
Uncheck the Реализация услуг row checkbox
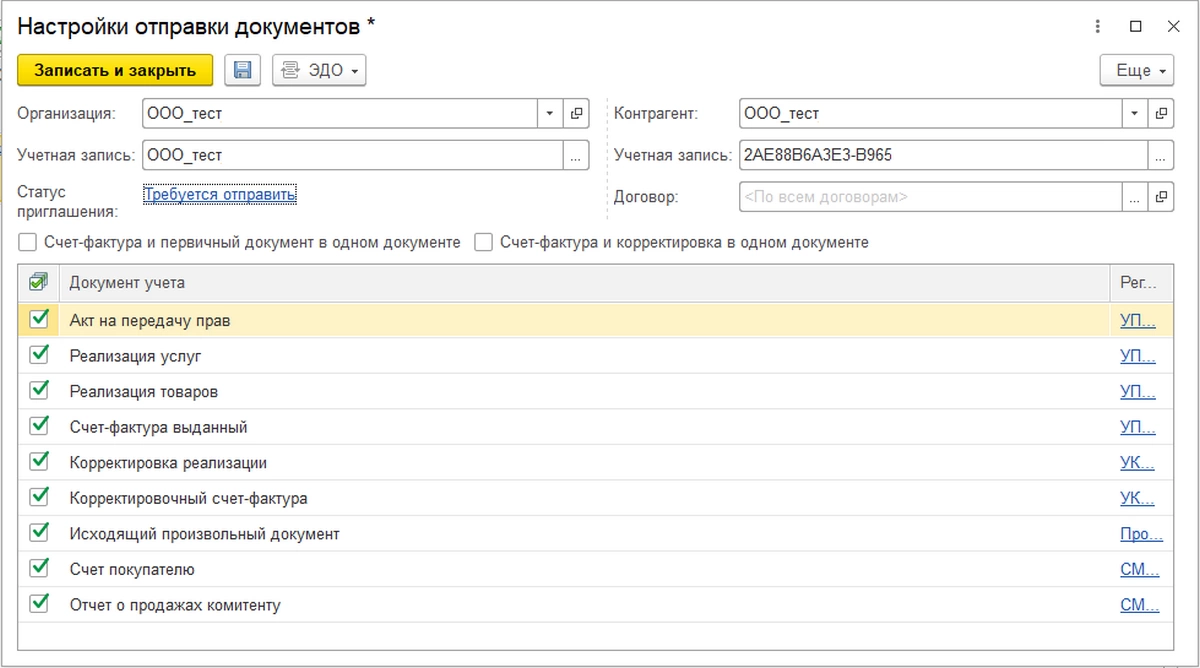40,355
